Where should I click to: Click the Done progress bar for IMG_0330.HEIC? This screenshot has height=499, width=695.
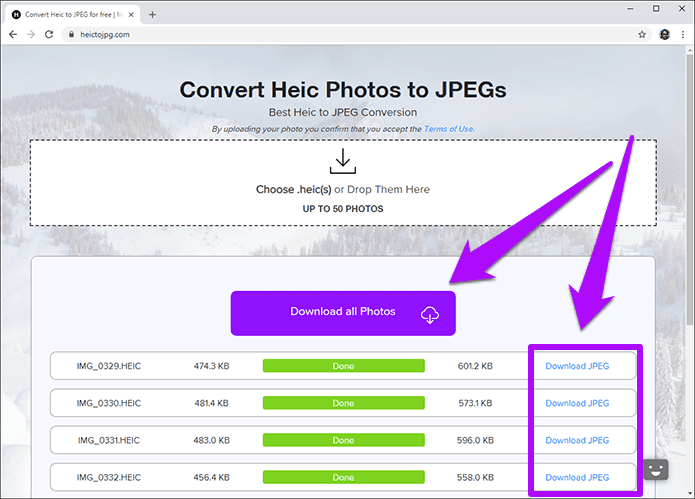[344, 403]
